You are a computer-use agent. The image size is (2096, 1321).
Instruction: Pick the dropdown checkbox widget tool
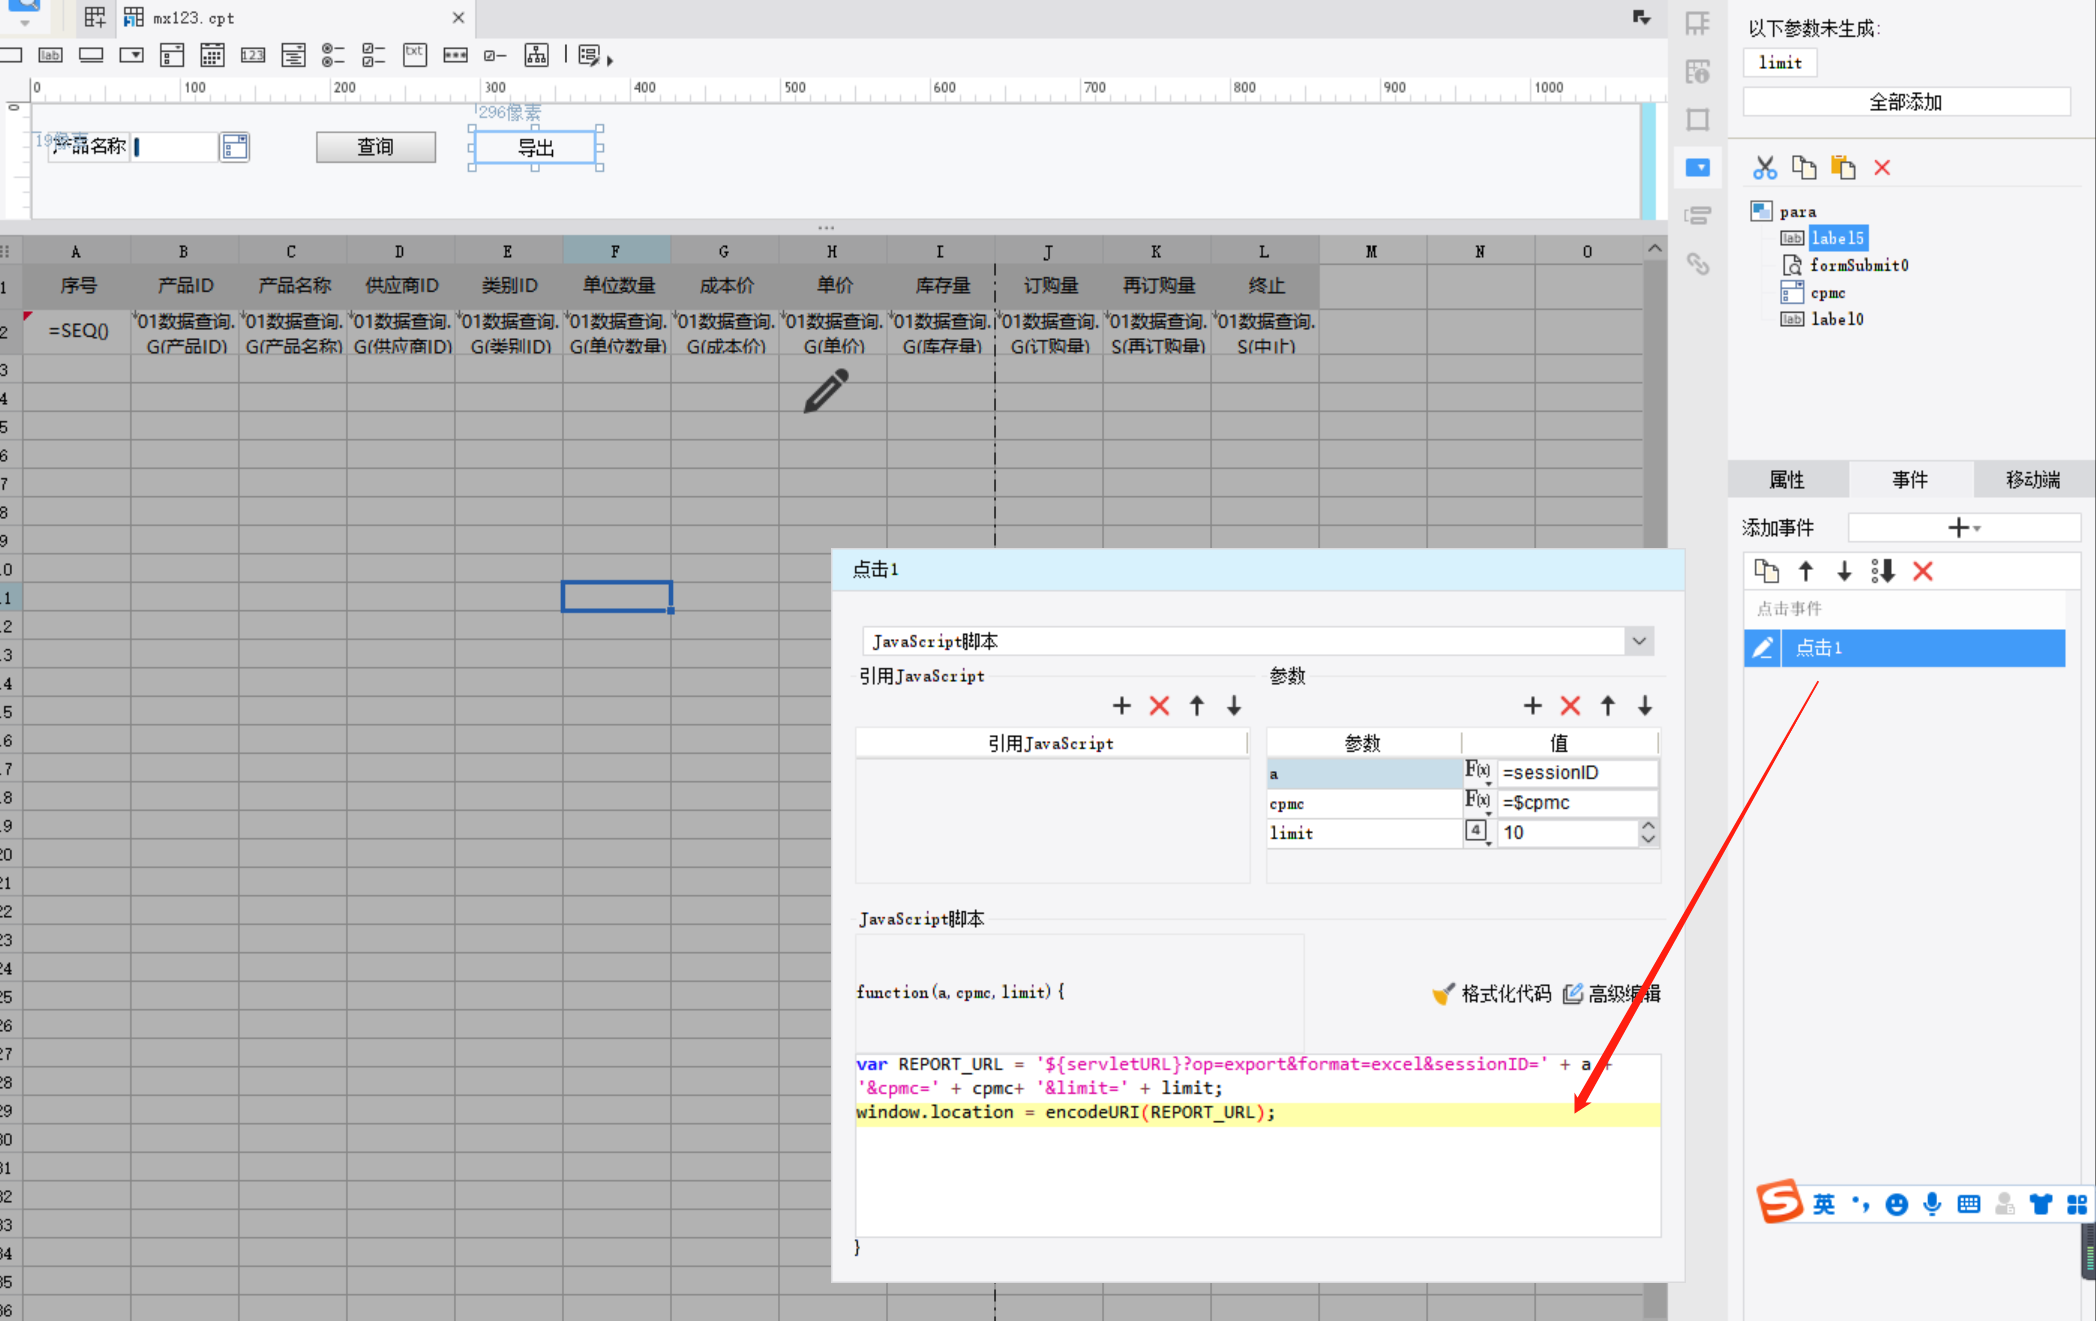172,55
